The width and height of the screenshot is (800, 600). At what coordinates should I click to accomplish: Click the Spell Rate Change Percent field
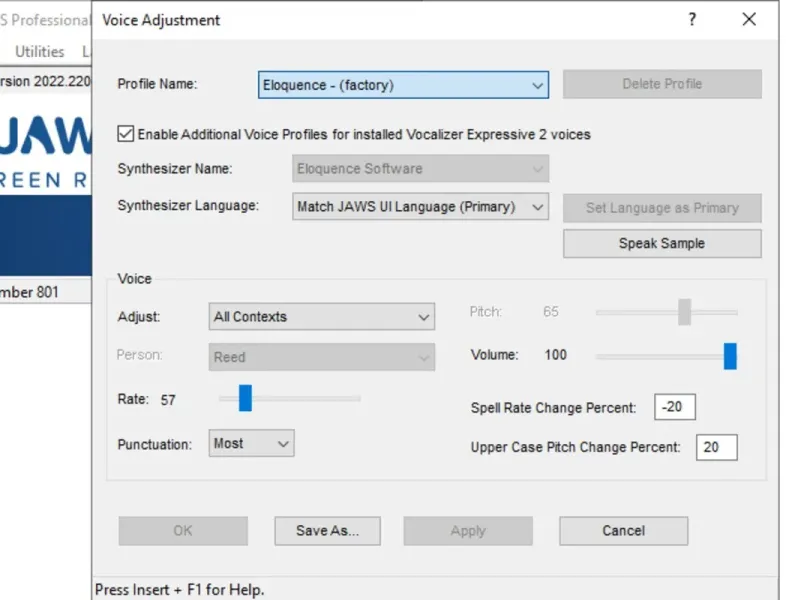click(675, 407)
